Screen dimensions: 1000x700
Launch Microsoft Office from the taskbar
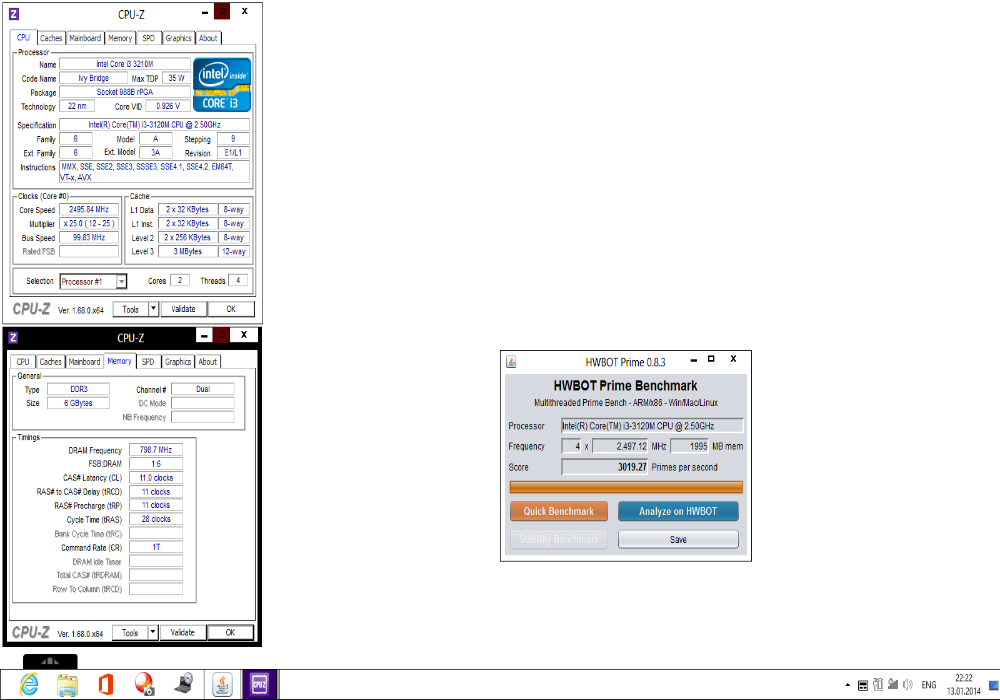(x=106, y=685)
